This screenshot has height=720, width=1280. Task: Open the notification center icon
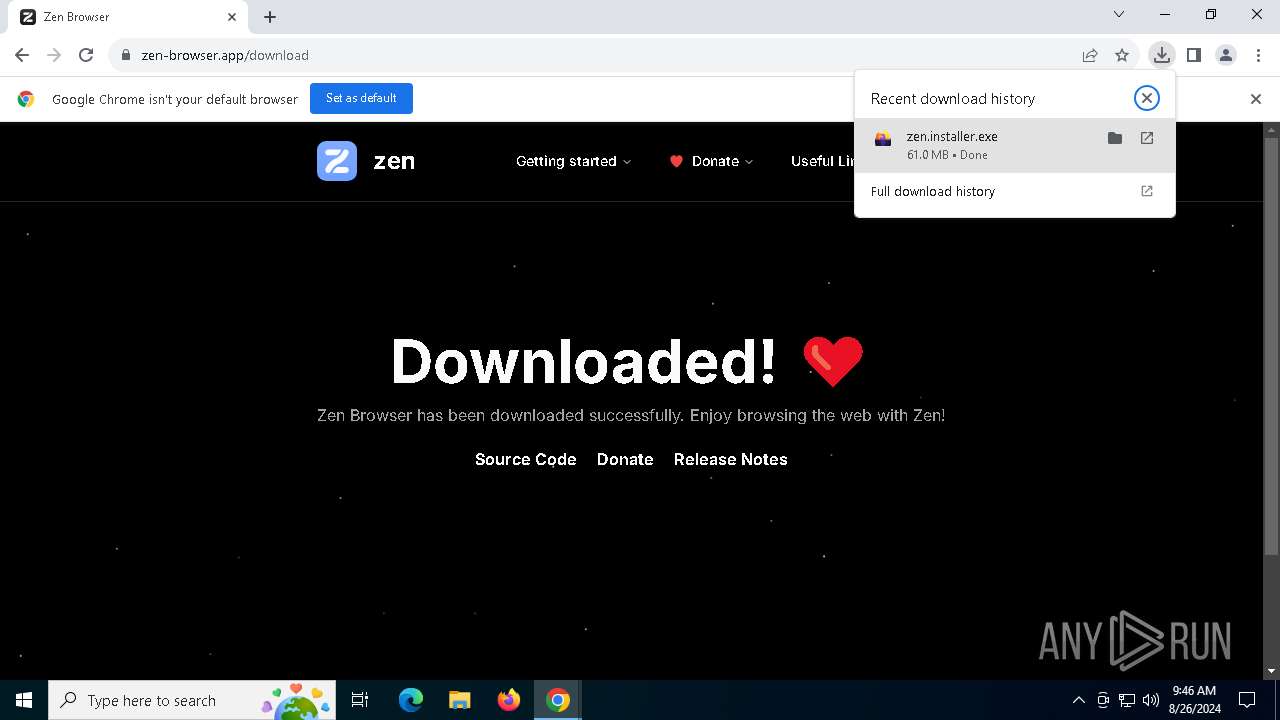click(x=1247, y=700)
